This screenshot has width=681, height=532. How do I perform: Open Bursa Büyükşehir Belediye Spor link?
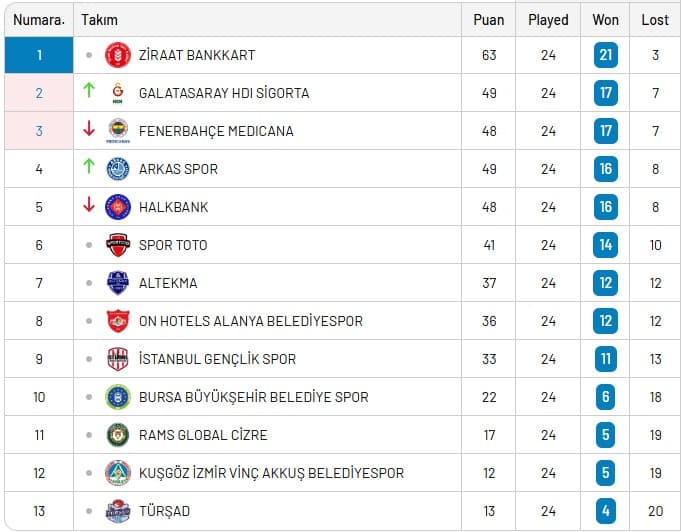click(253, 397)
